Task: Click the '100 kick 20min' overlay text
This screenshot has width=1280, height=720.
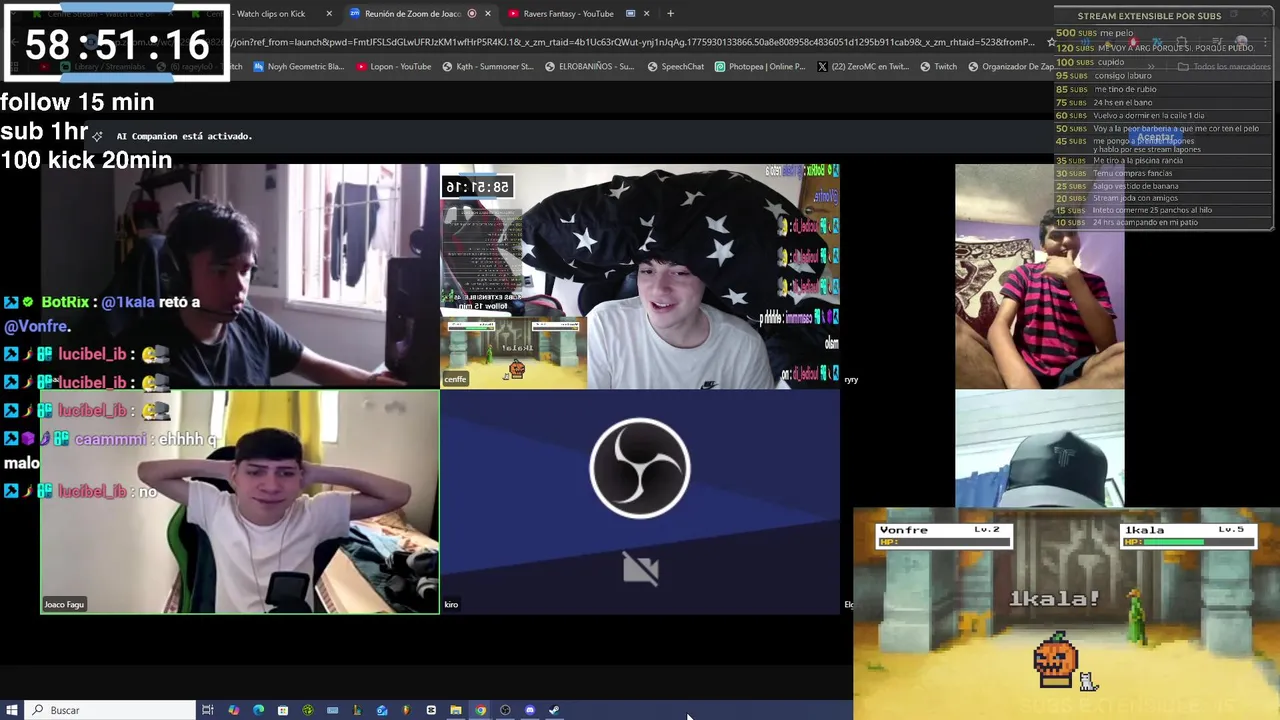Action: pyautogui.click(x=86, y=160)
